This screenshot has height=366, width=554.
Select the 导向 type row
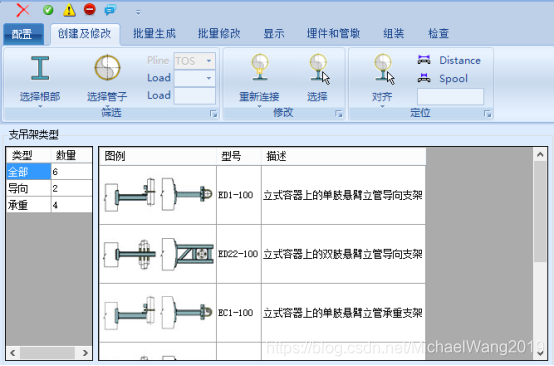29,188
